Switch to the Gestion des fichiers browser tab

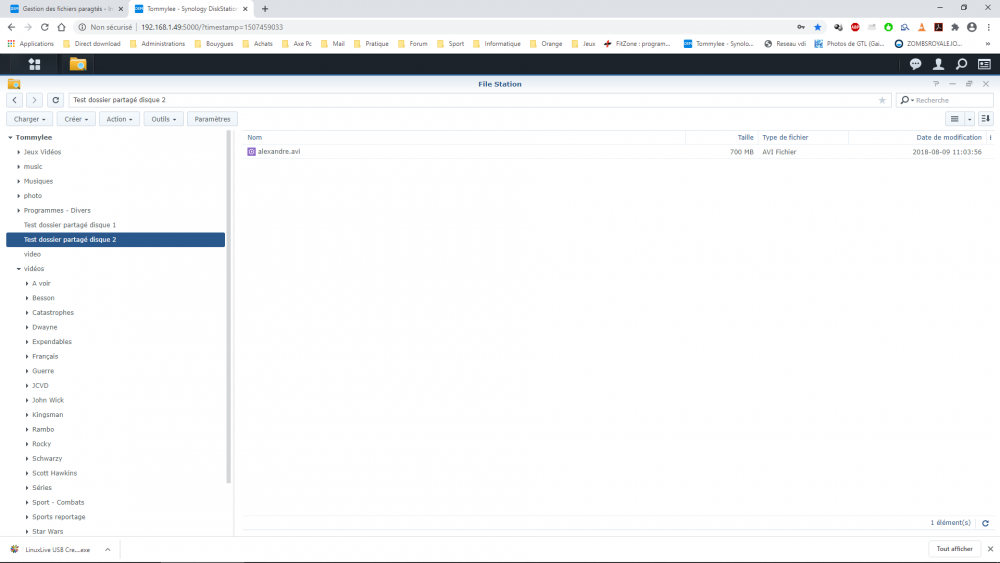coord(65,8)
